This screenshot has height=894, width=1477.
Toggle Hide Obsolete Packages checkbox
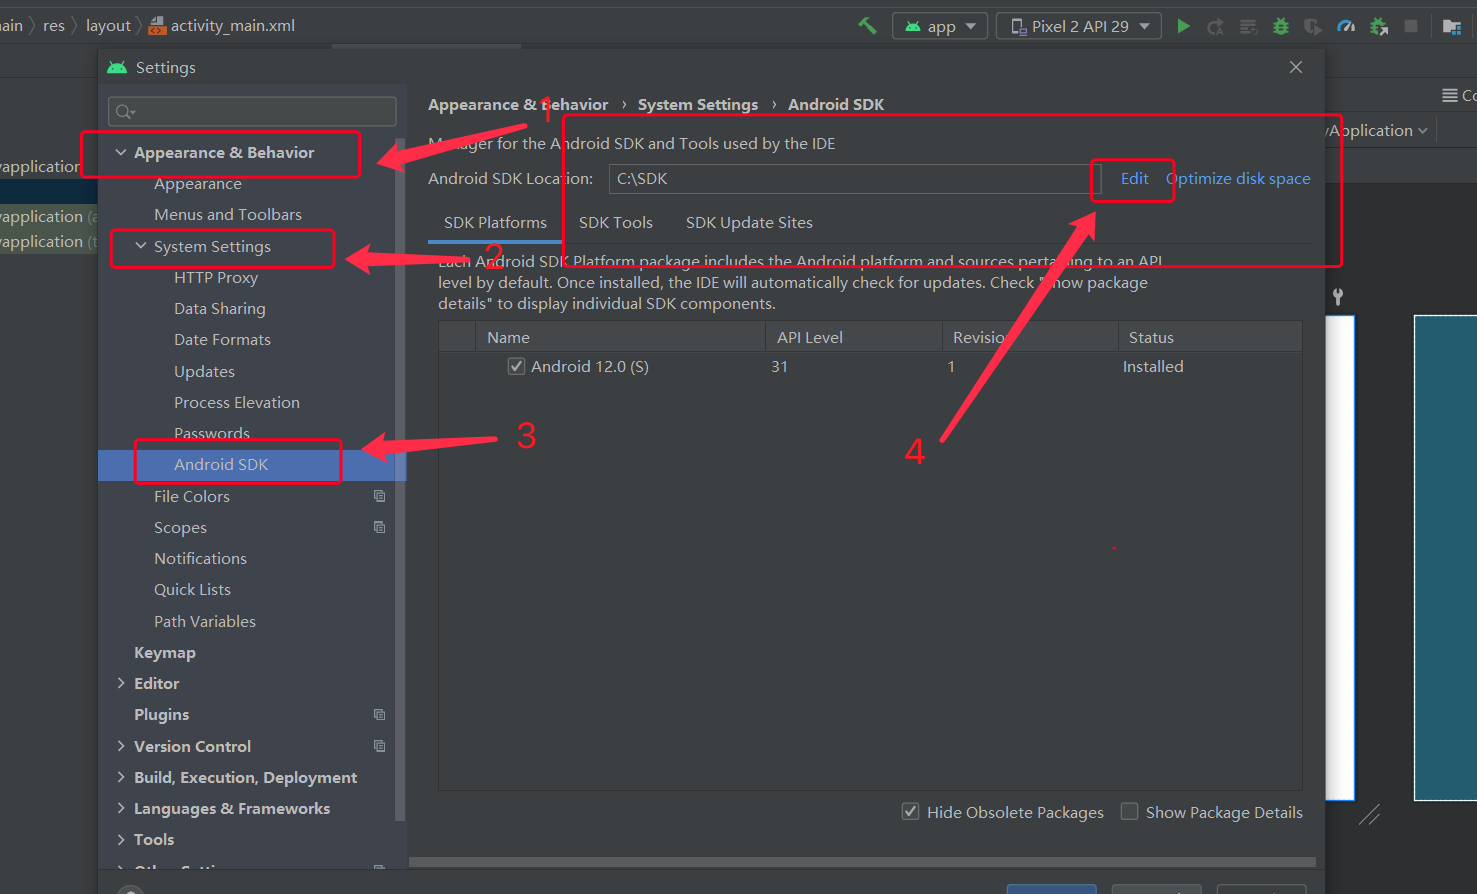tap(910, 811)
